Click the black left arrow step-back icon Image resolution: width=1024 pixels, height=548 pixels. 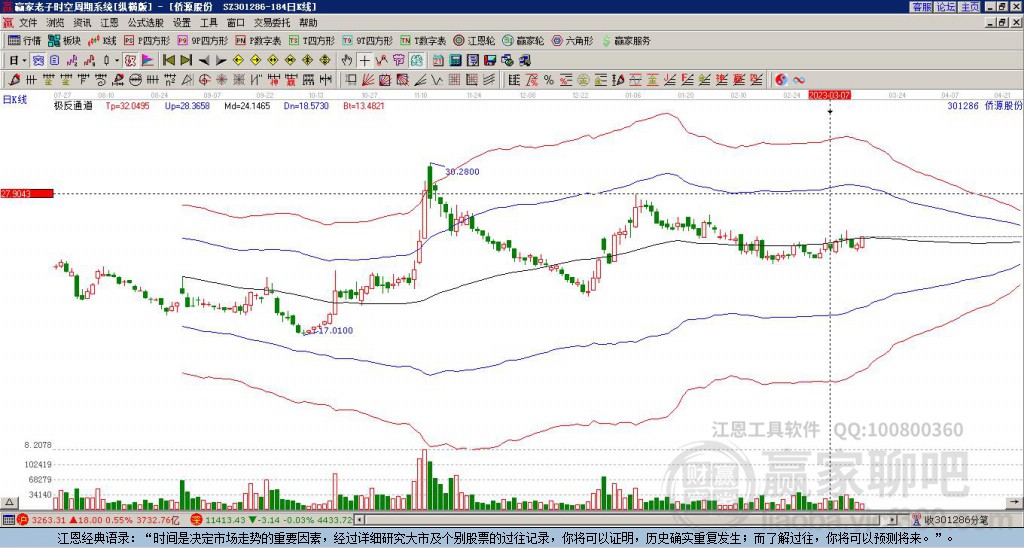204,61
